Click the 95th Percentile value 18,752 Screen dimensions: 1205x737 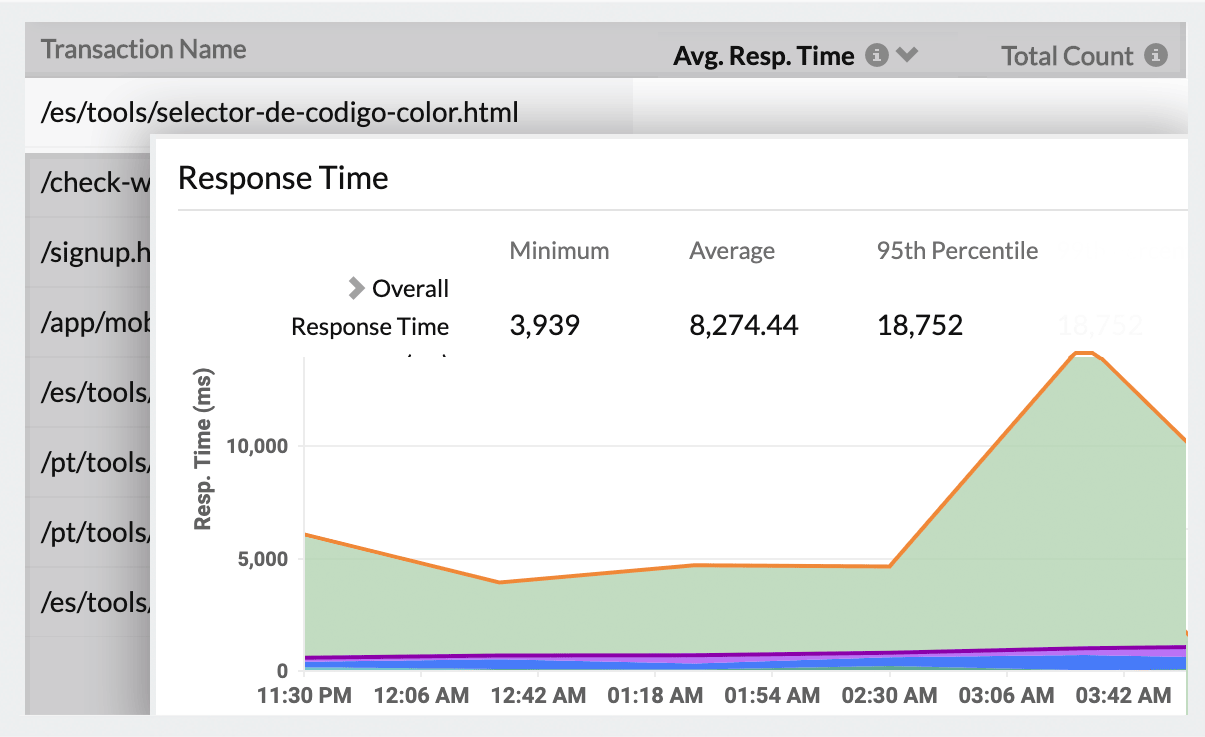[x=919, y=324]
